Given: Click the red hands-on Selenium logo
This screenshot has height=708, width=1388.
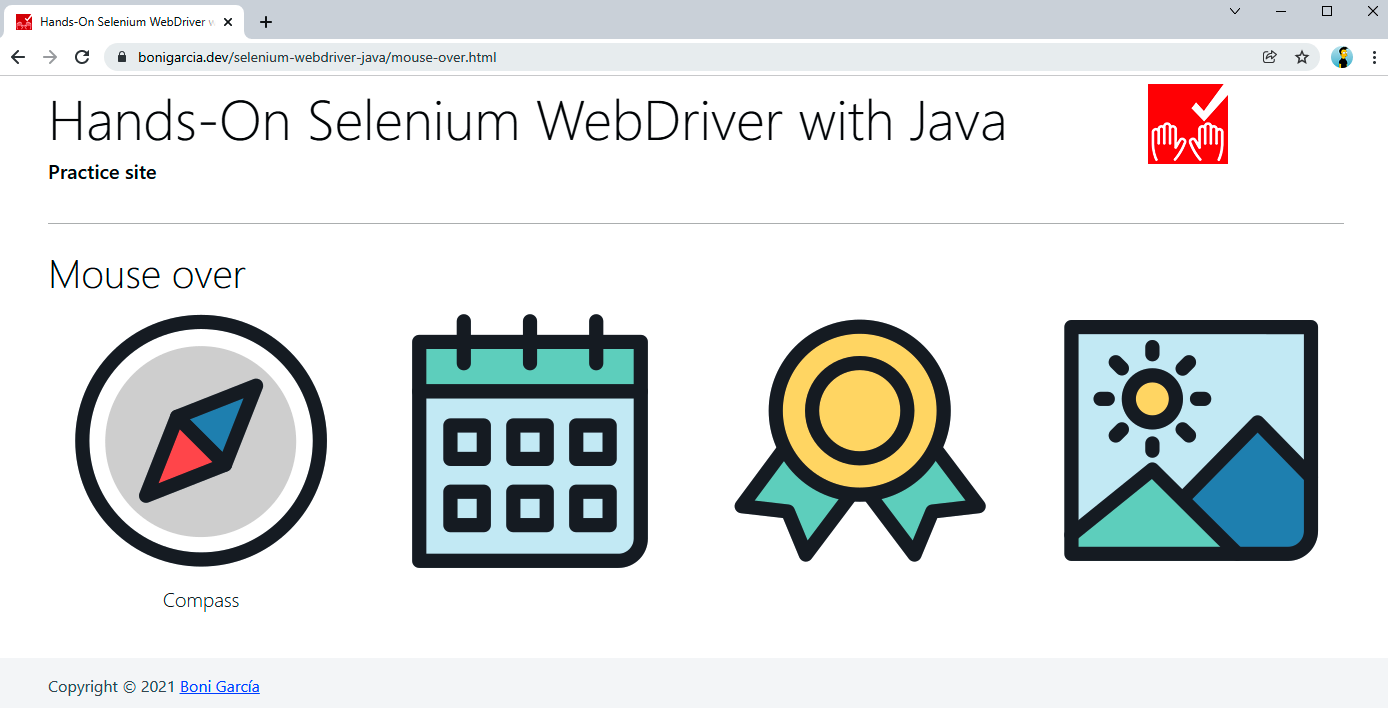Looking at the screenshot, I should [1187, 124].
